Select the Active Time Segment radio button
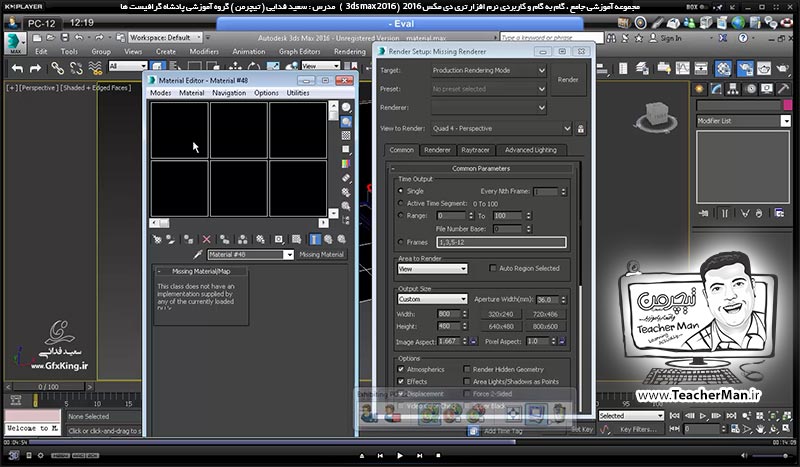 coord(401,203)
